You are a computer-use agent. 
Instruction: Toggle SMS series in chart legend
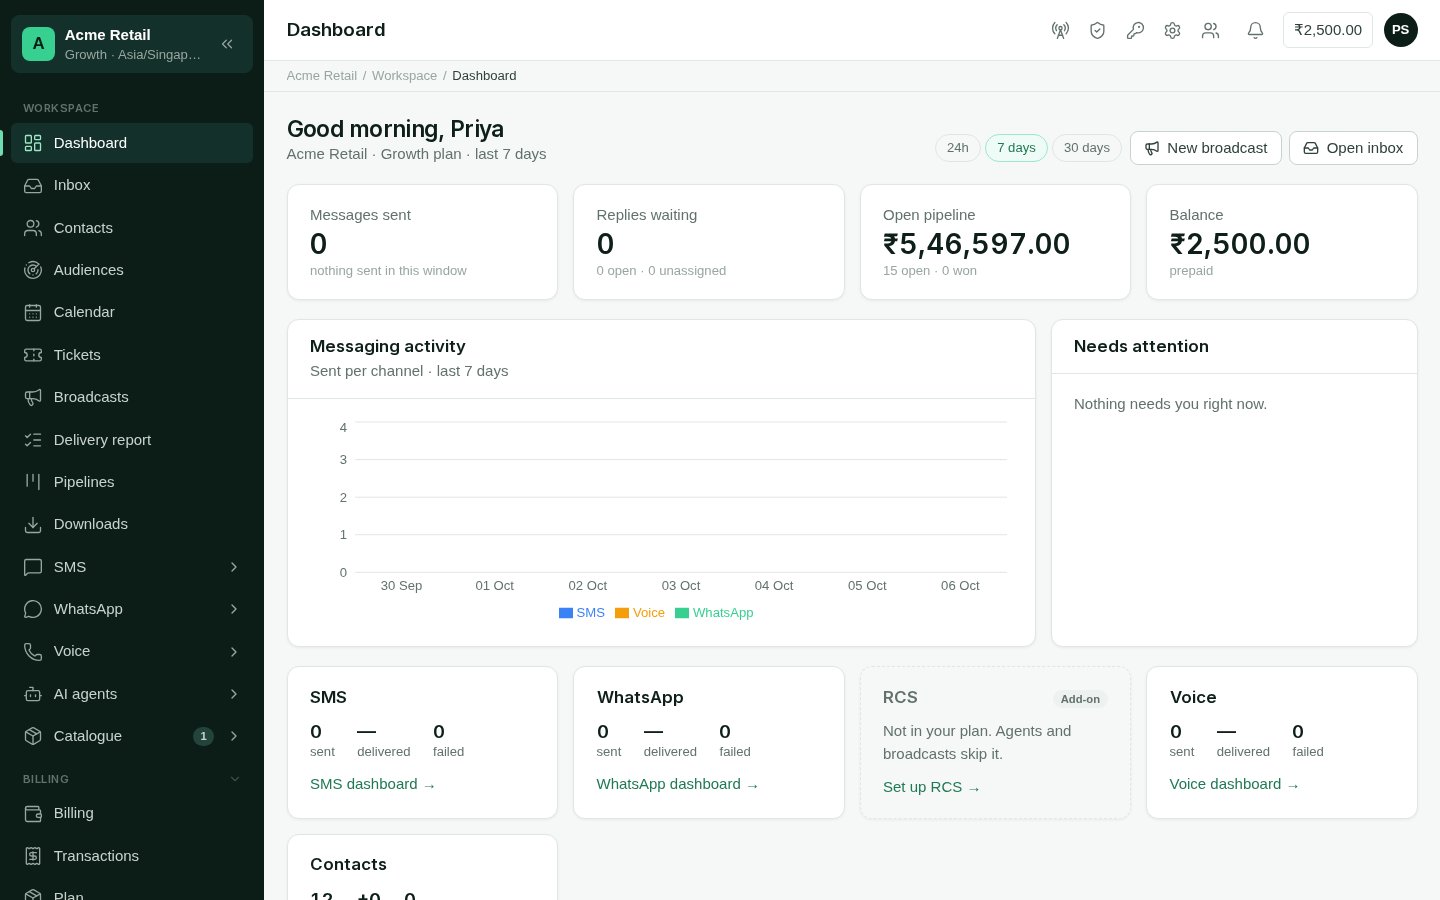582,613
